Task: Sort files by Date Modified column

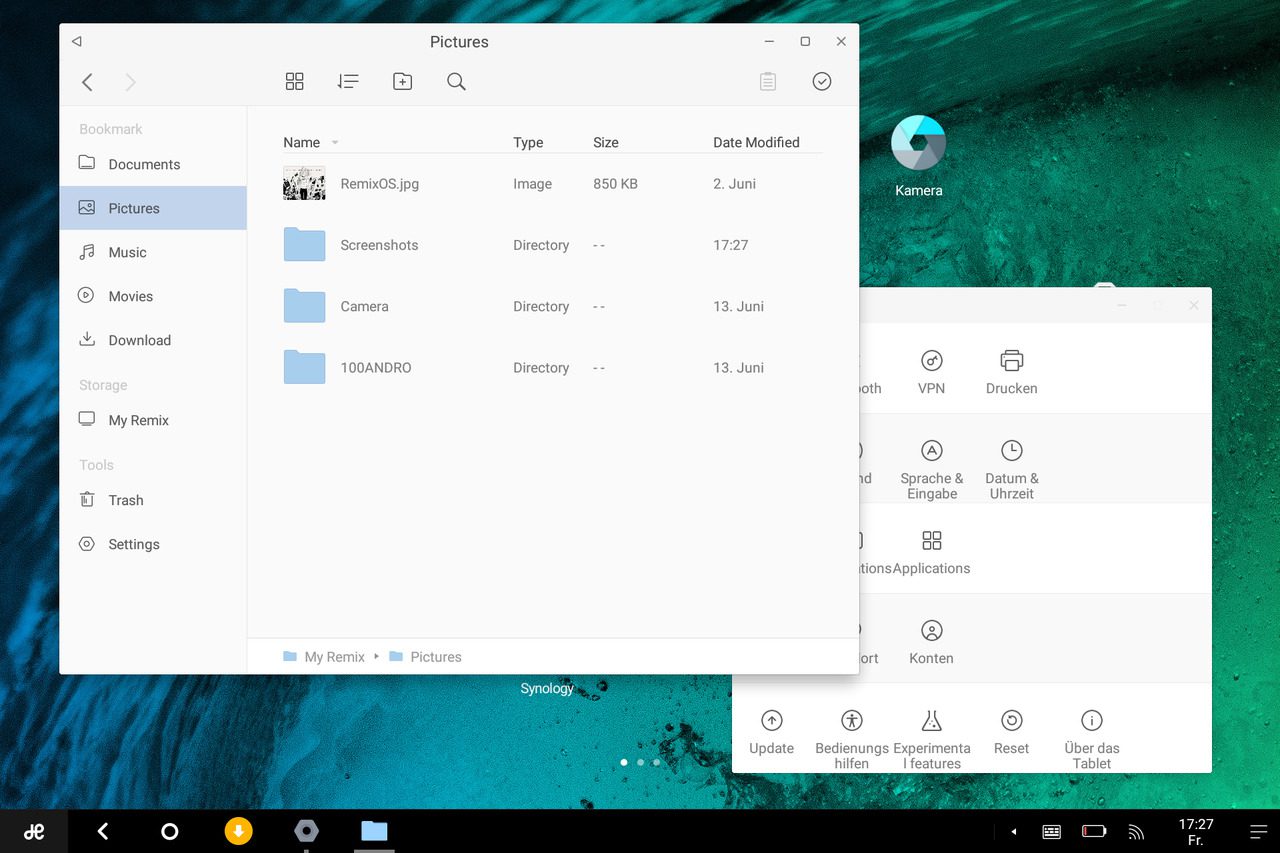Action: click(756, 142)
